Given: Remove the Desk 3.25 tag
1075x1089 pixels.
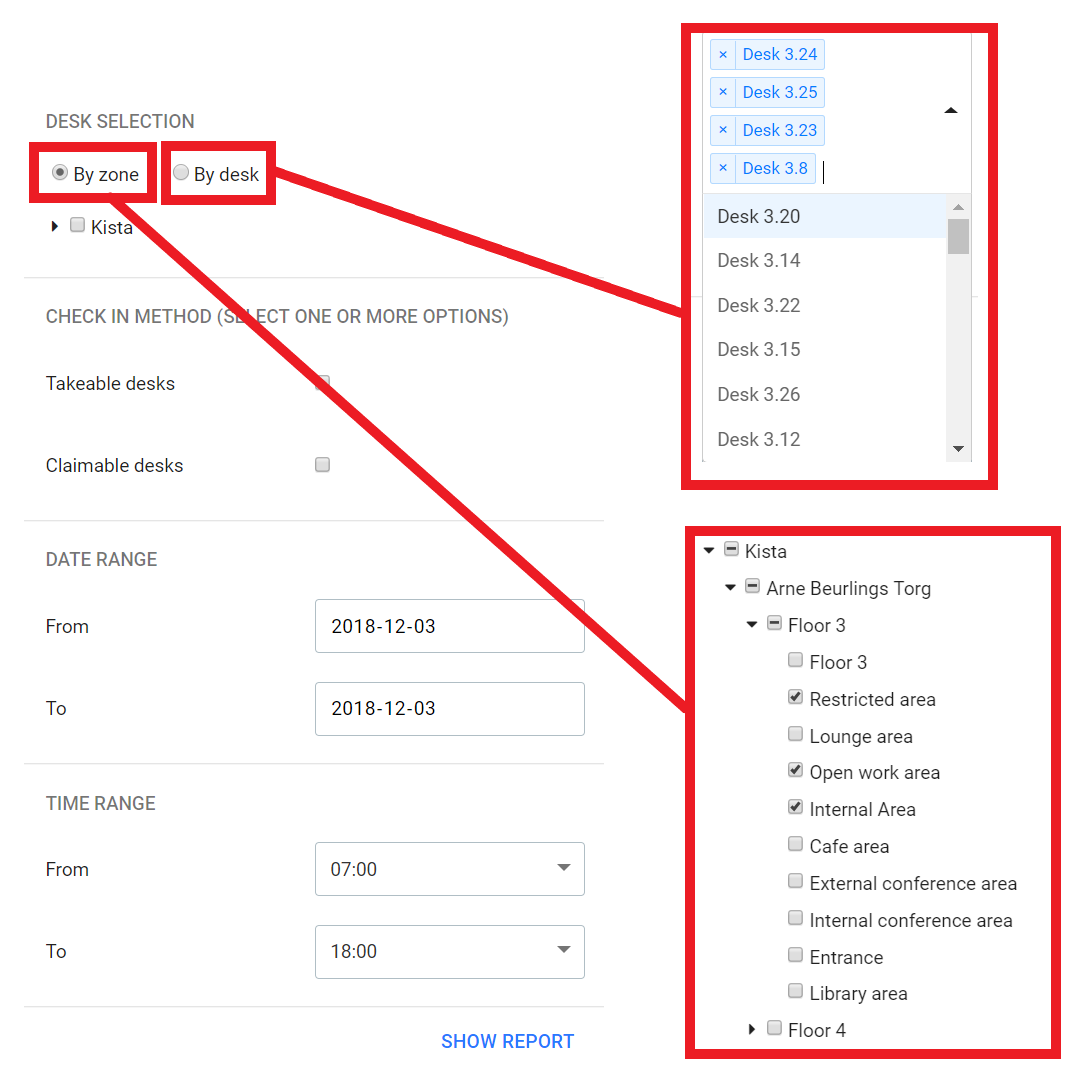Looking at the screenshot, I should click(723, 92).
